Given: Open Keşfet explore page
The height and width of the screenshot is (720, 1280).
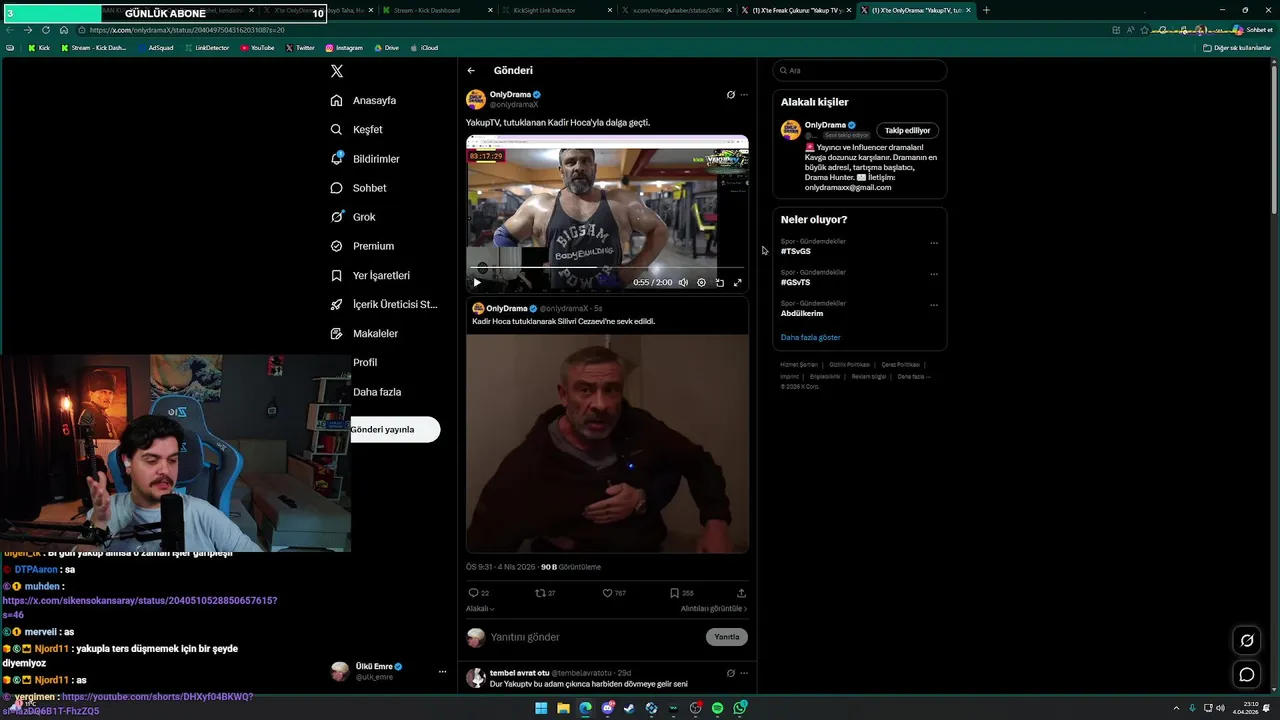Looking at the screenshot, I should 357,129.
